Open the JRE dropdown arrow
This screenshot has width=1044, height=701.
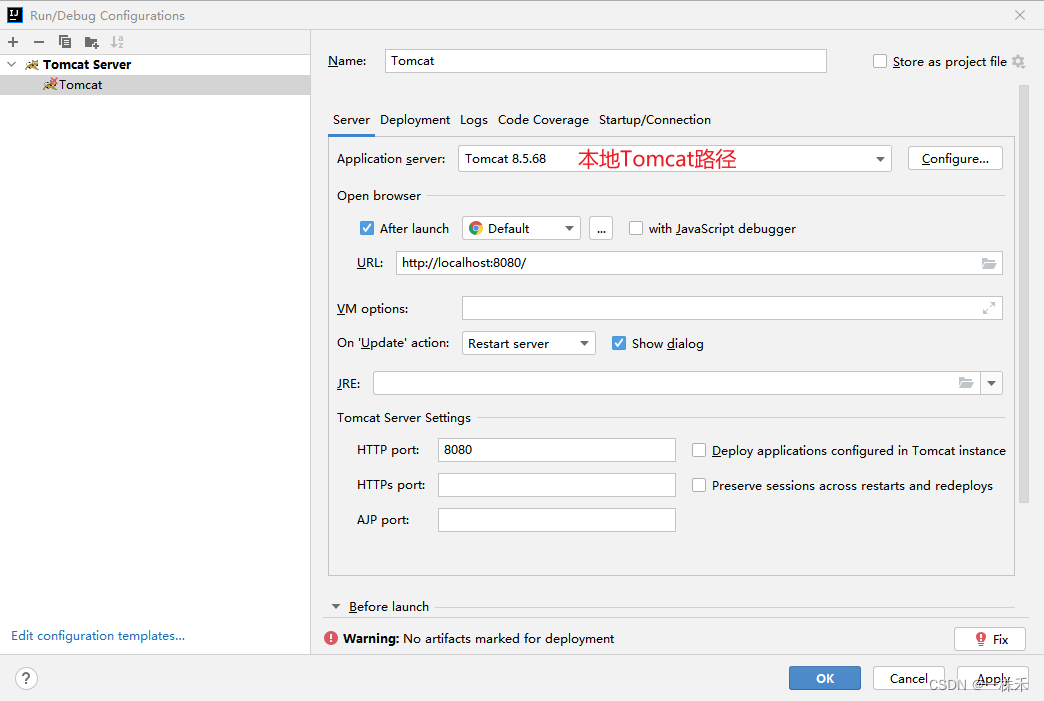(x=991, y=383)
